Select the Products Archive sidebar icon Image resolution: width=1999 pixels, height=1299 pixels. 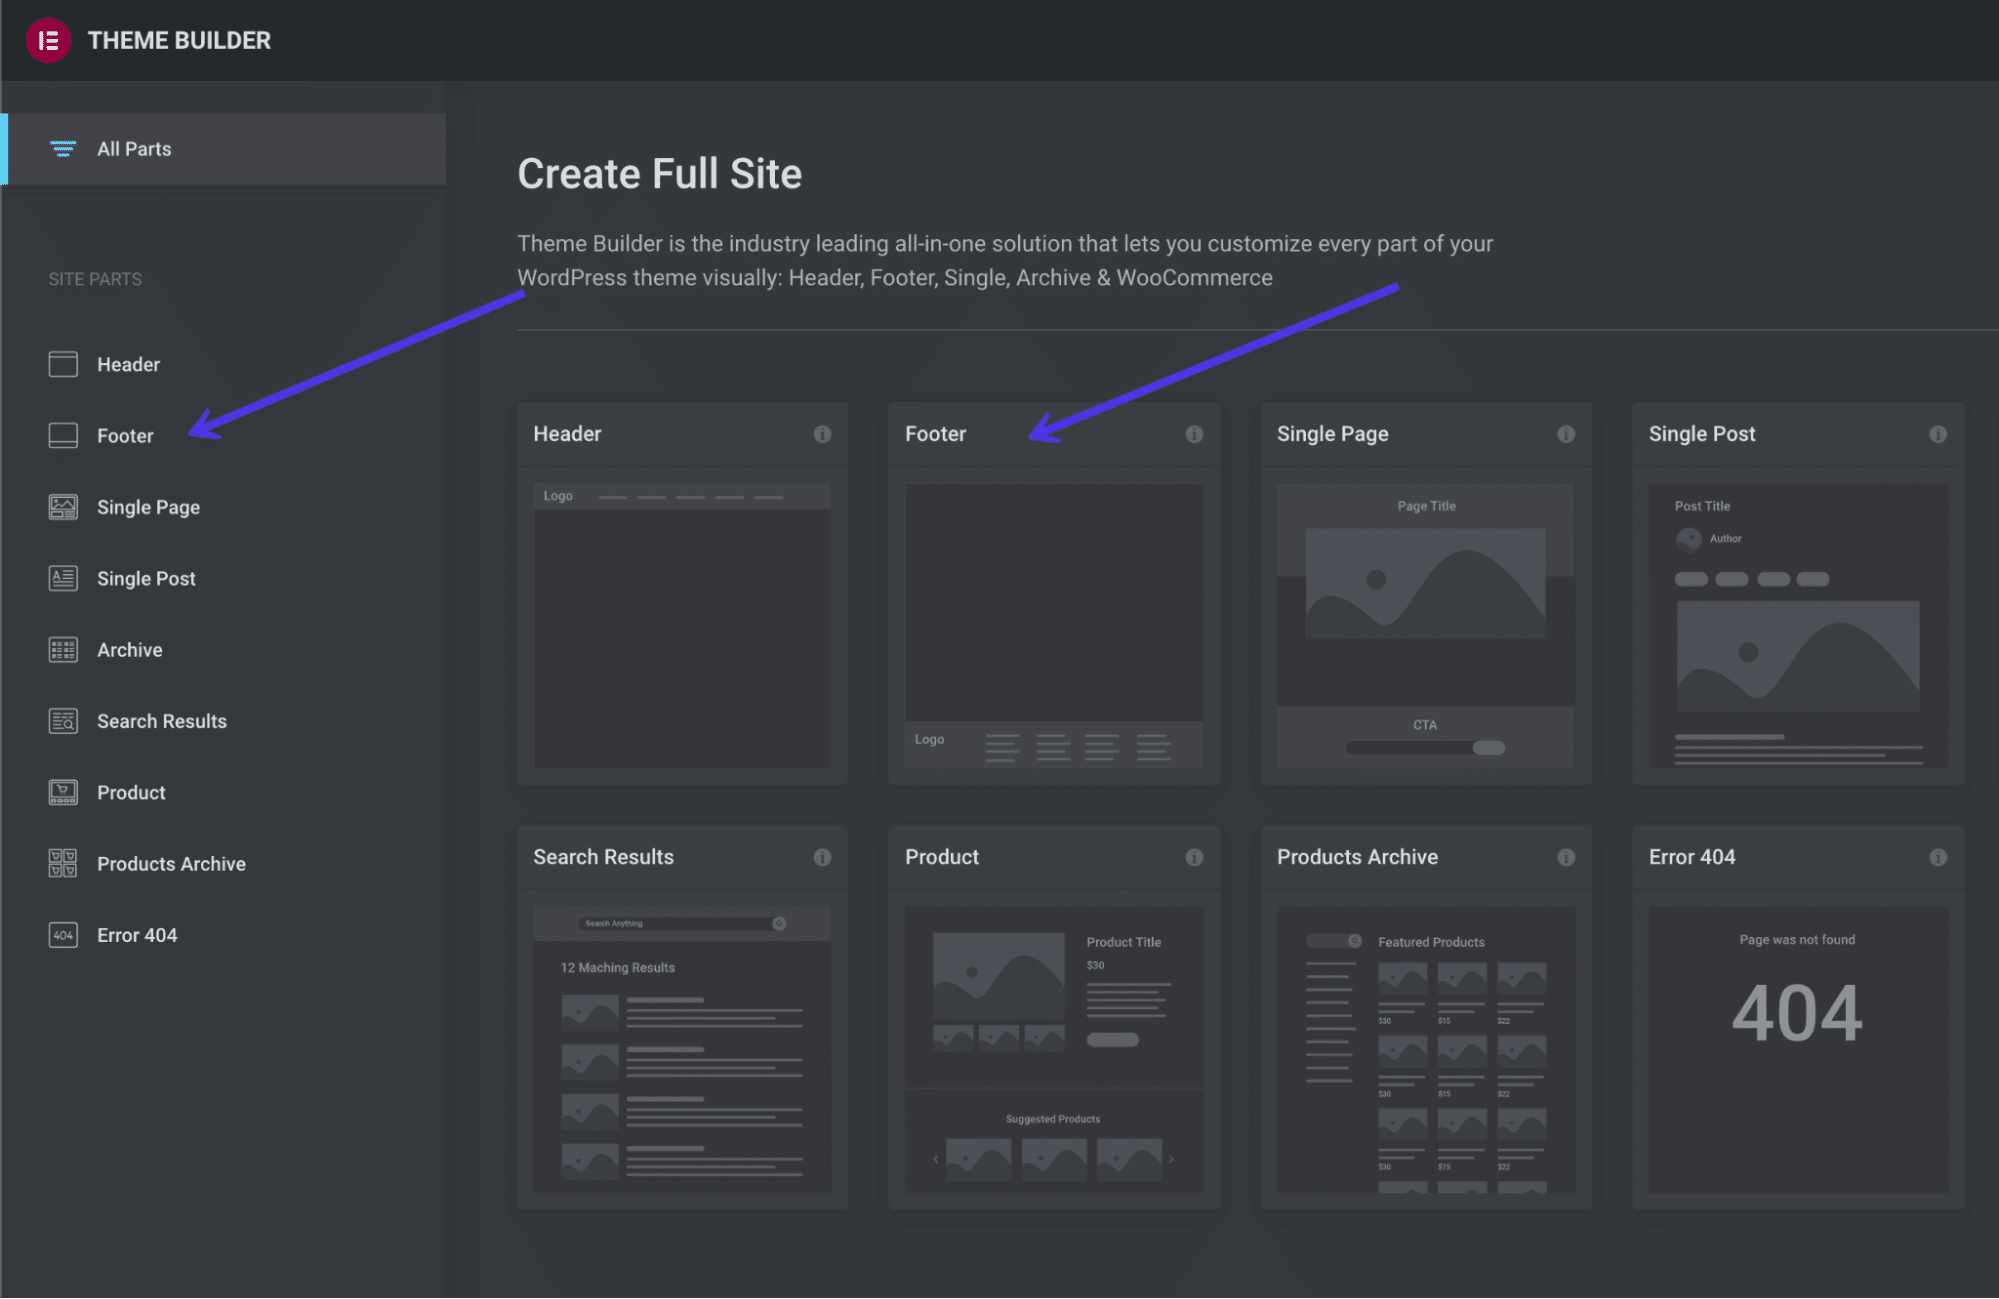(x=62, y=863)
